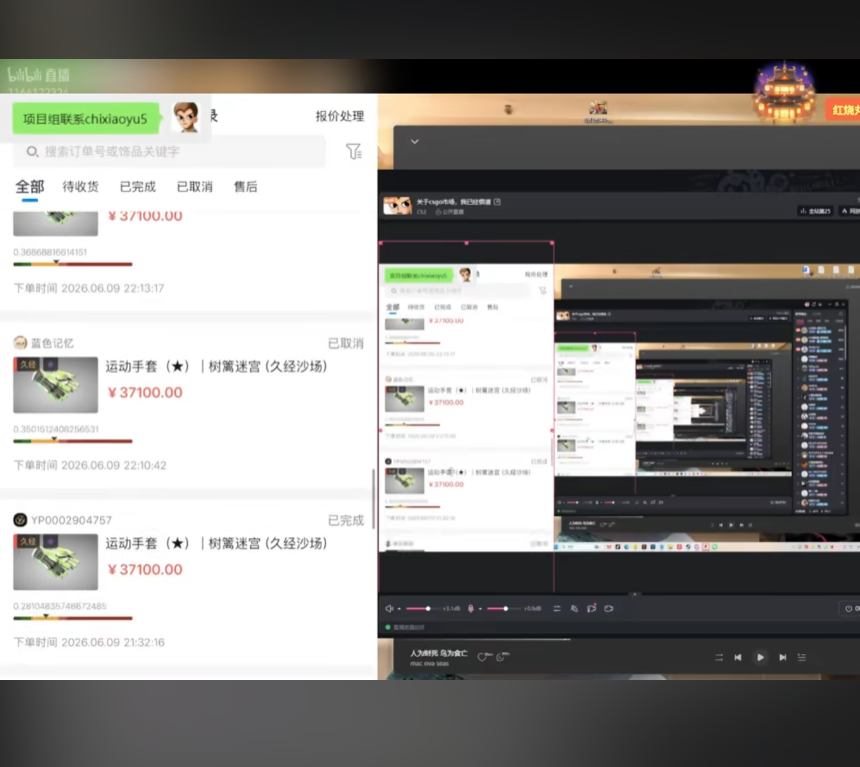Click the song title 人为财死 鸟为食亡
Screen dimensions: 860x767
coord(439,653)
